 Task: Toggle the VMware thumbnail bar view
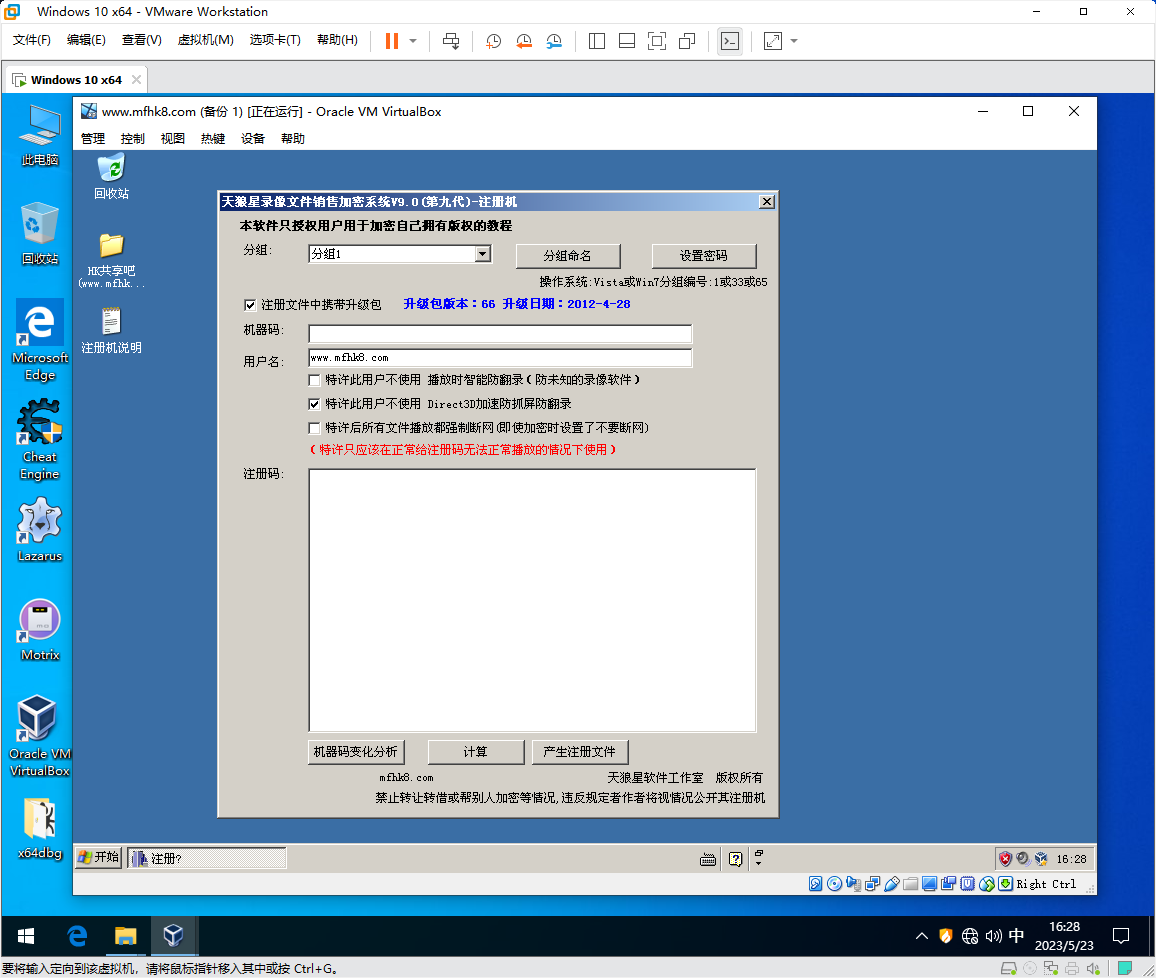pos(627,41)
